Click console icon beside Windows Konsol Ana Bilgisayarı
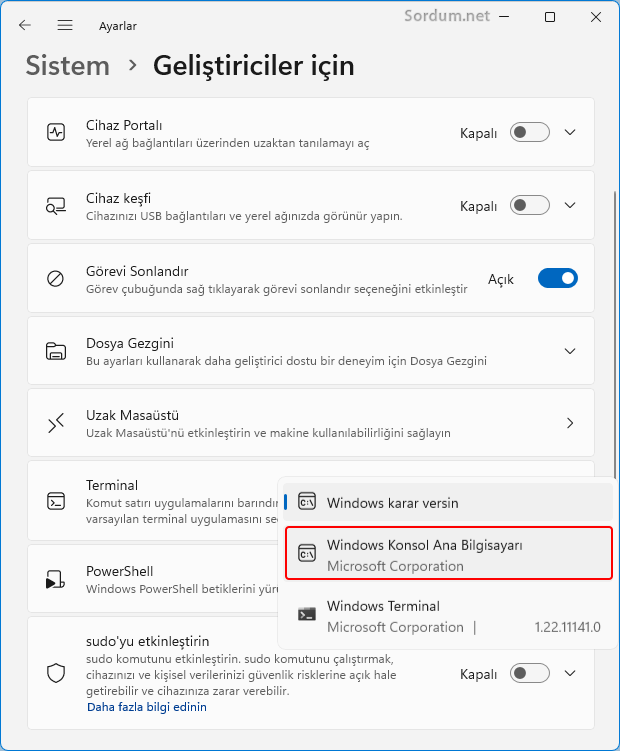This screenshot has width=620, height=751. tap(307, 554)
